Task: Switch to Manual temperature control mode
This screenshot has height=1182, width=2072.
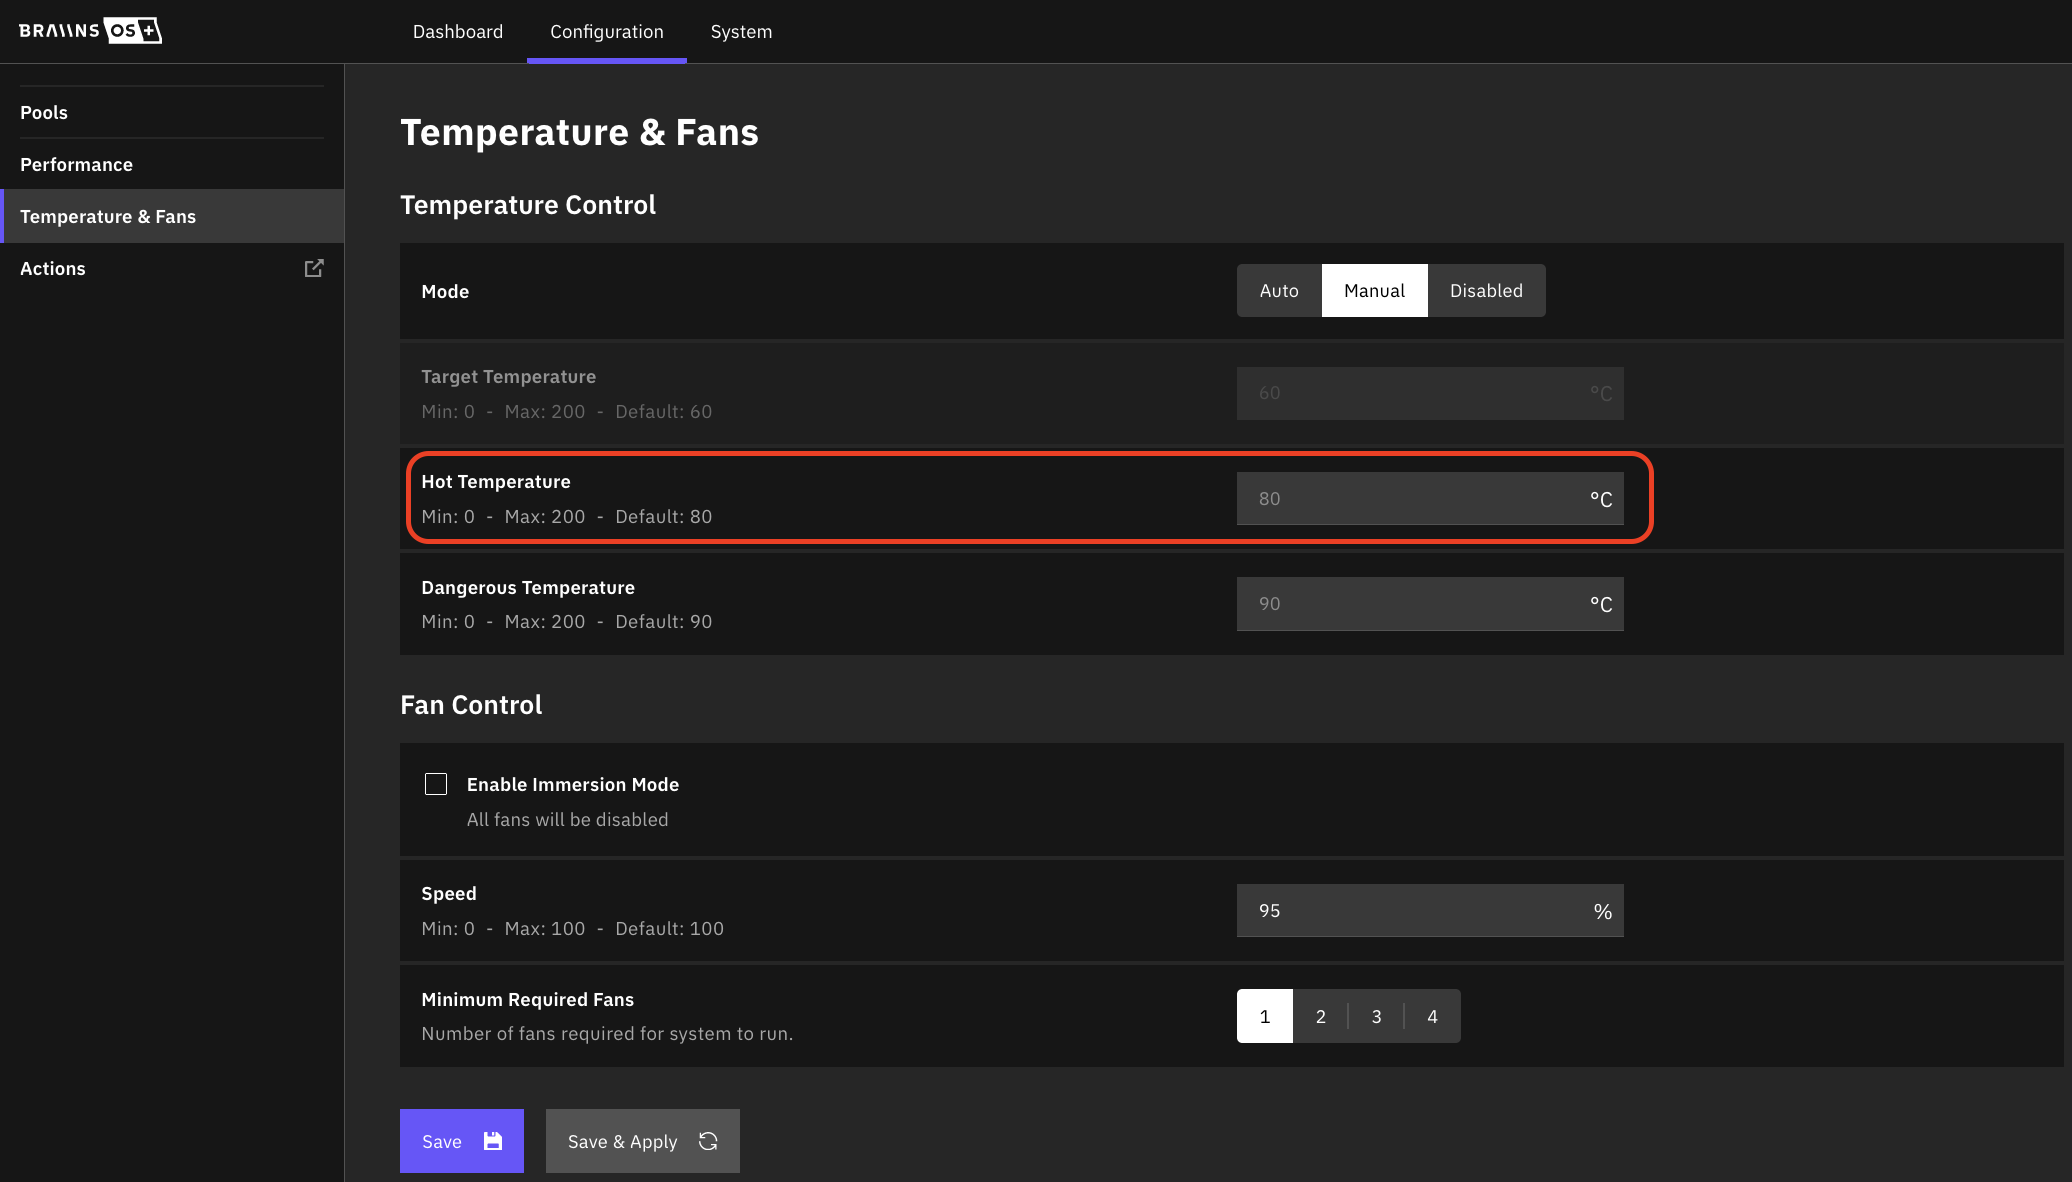Action: click(1373, 290)
